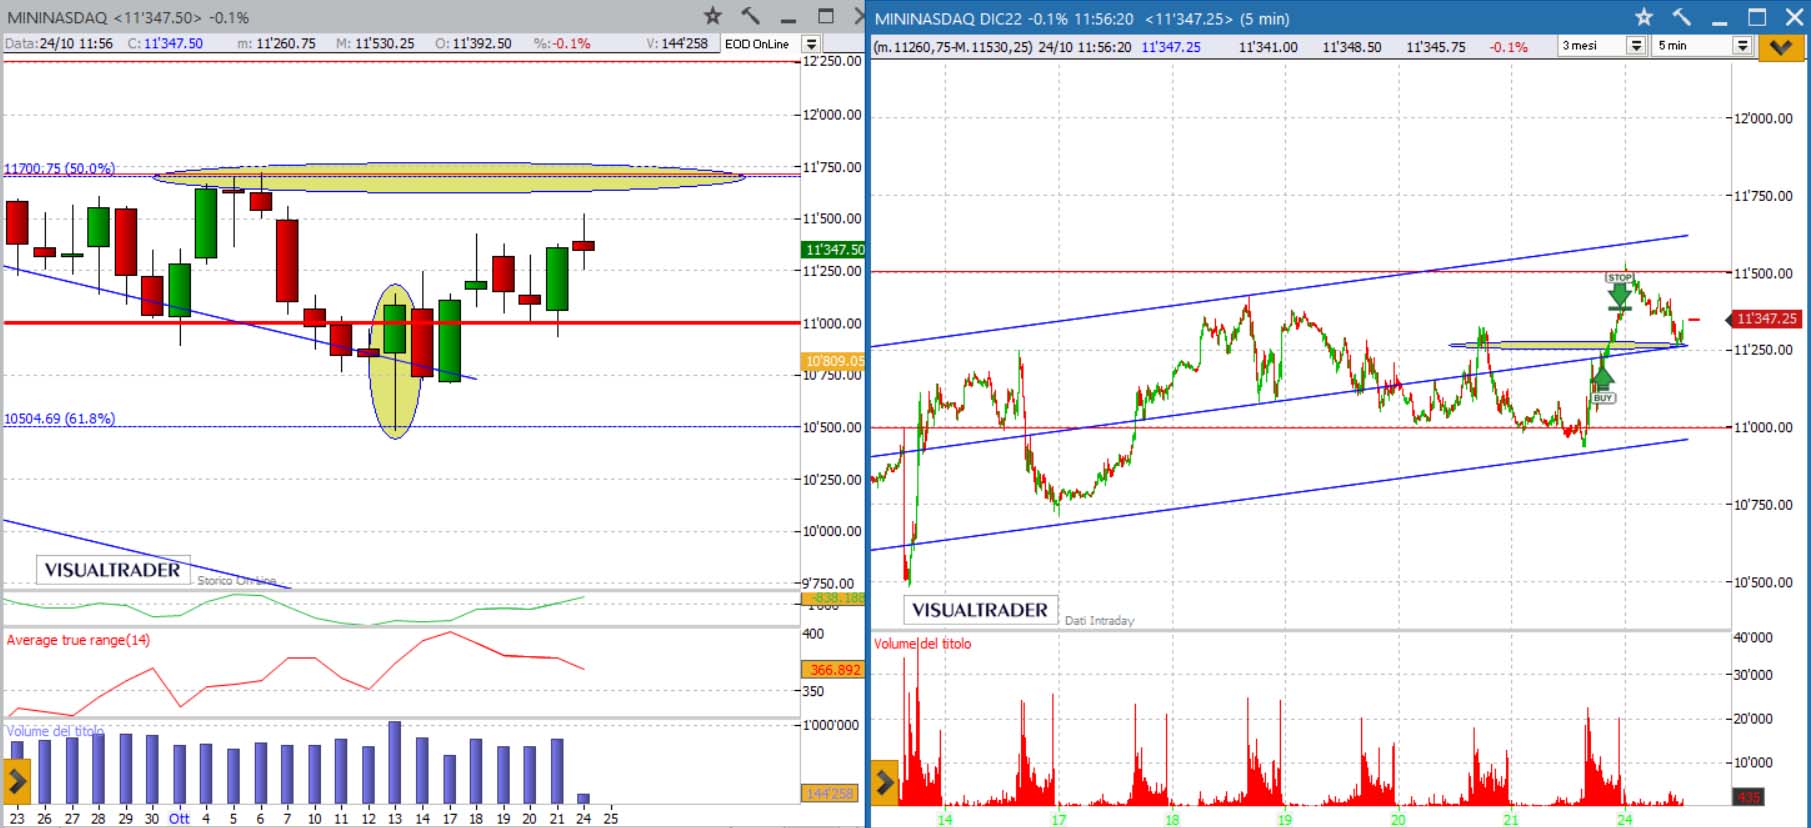Click the red horizontal line at 11'000 on daily chart
Screen dimensions: 1811x828
pos(402,322)
